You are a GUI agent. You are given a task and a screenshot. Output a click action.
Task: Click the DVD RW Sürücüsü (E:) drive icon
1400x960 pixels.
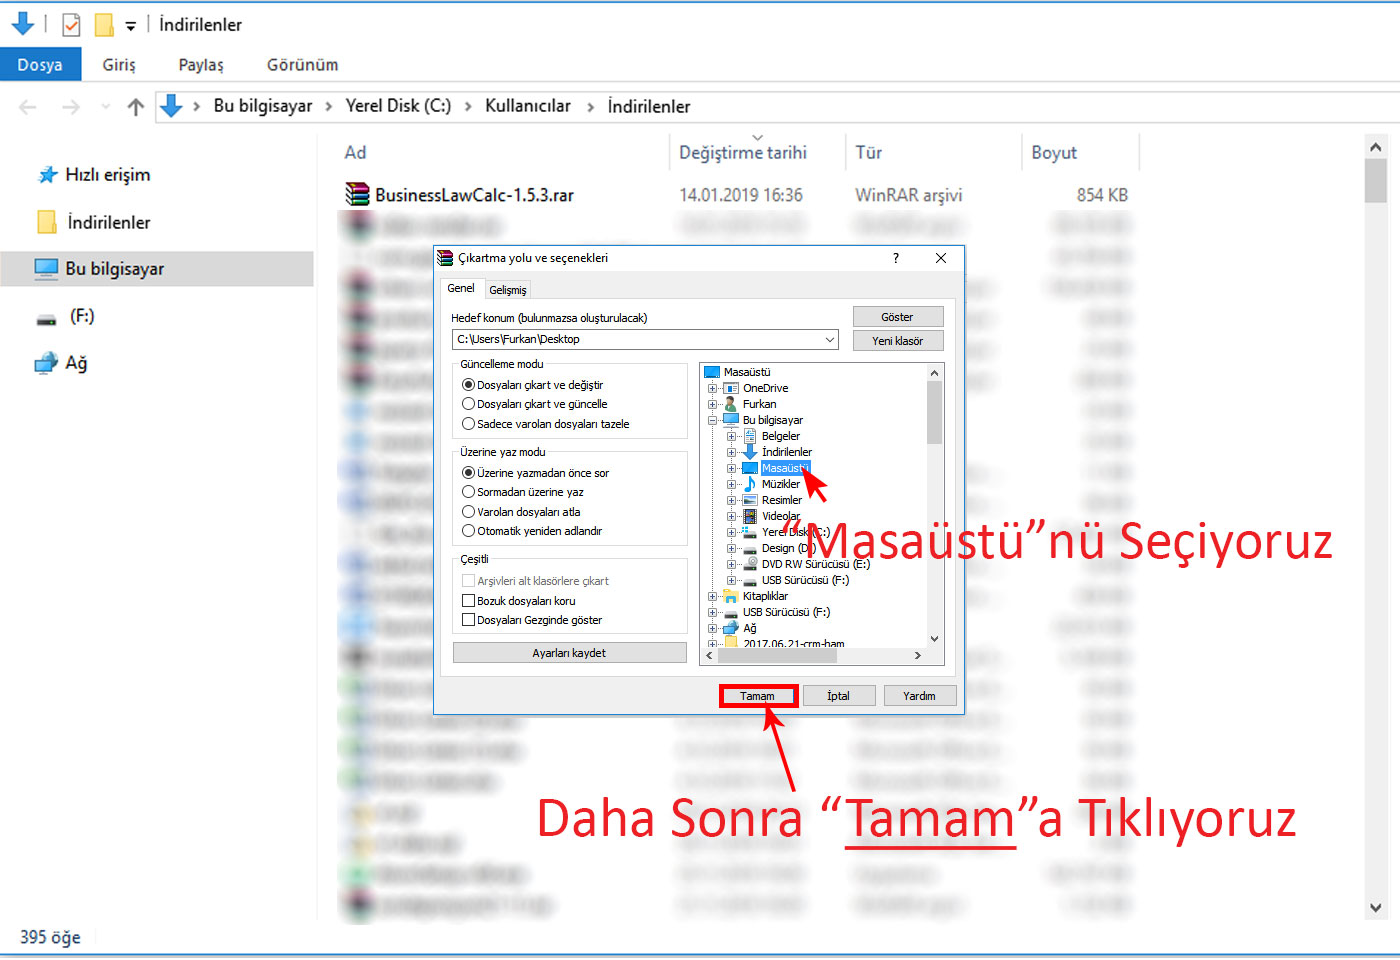(x=750, y=564)
